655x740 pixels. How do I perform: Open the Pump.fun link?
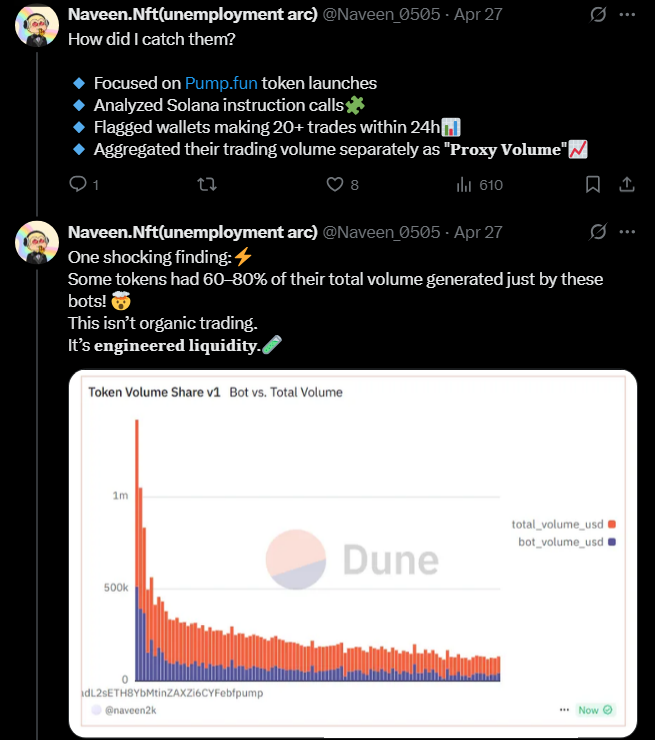coord(221,83)
